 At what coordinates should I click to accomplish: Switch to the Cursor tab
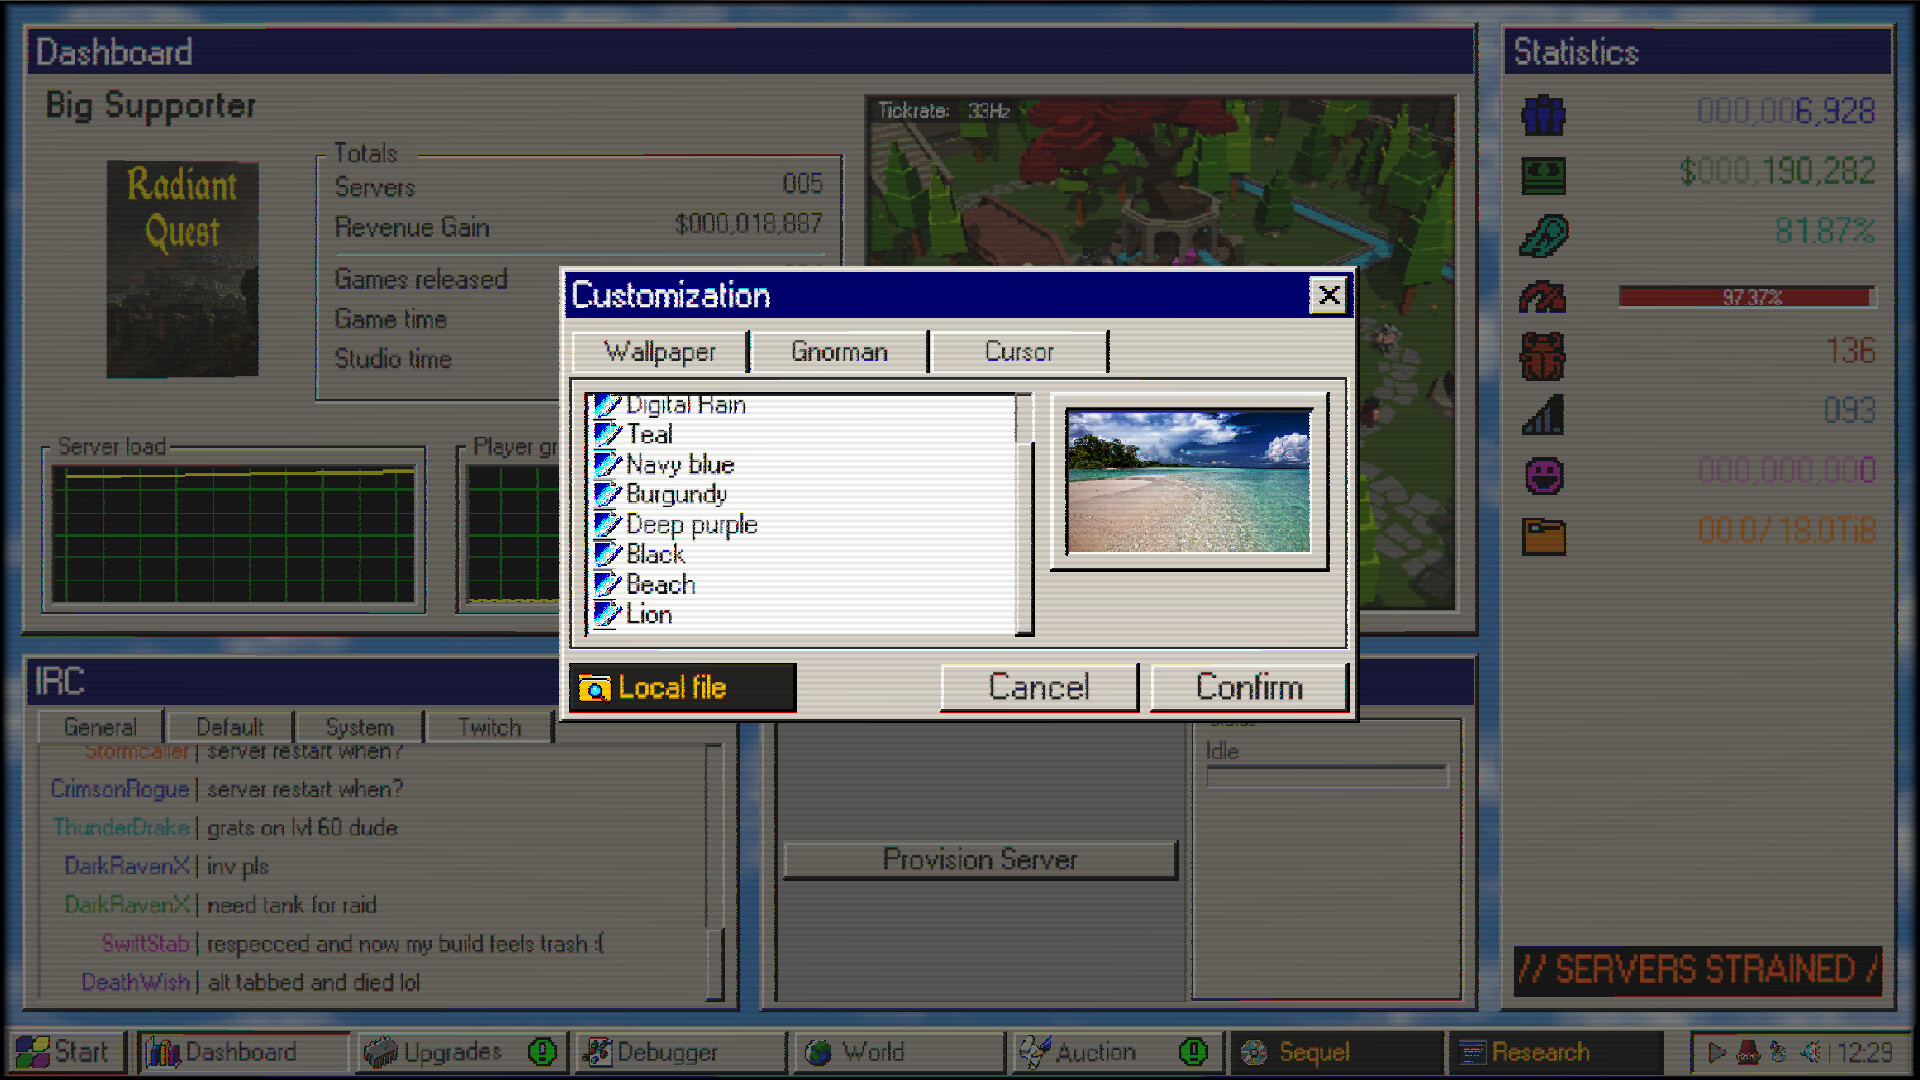coord(1019,351)
